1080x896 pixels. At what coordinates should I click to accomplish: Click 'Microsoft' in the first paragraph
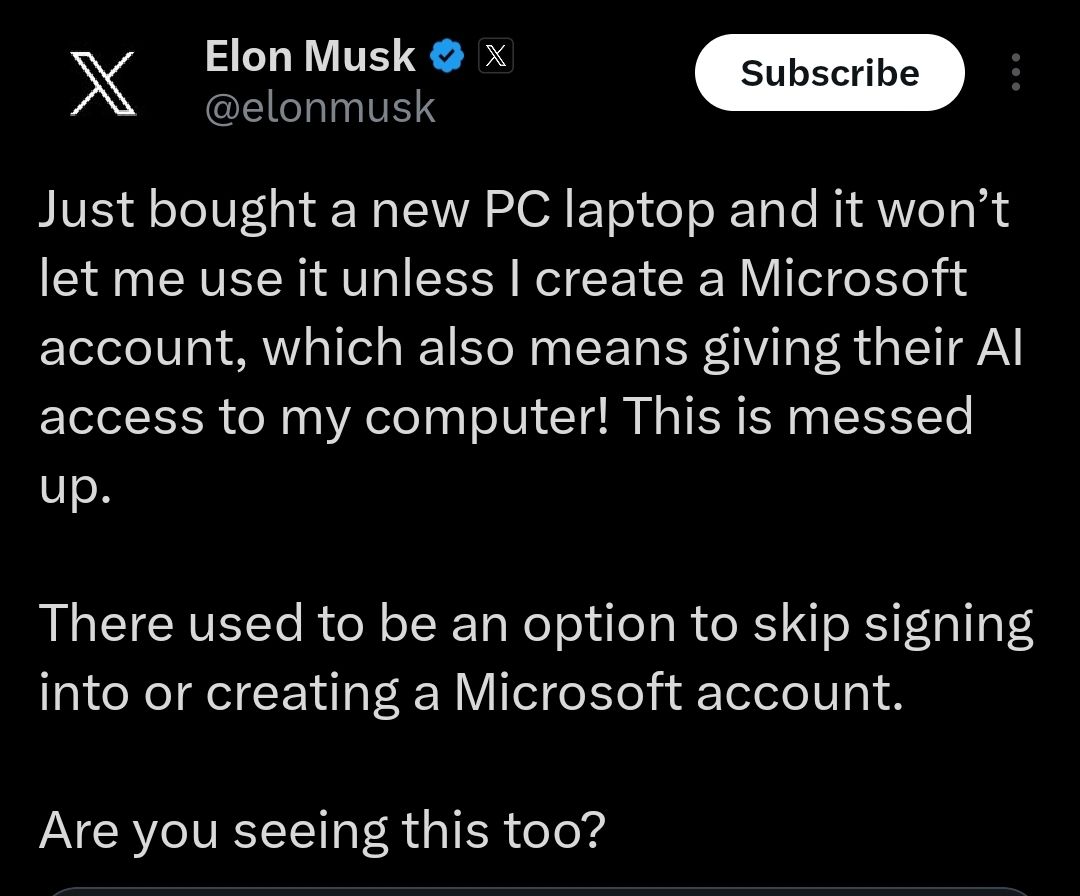point(853,278)
